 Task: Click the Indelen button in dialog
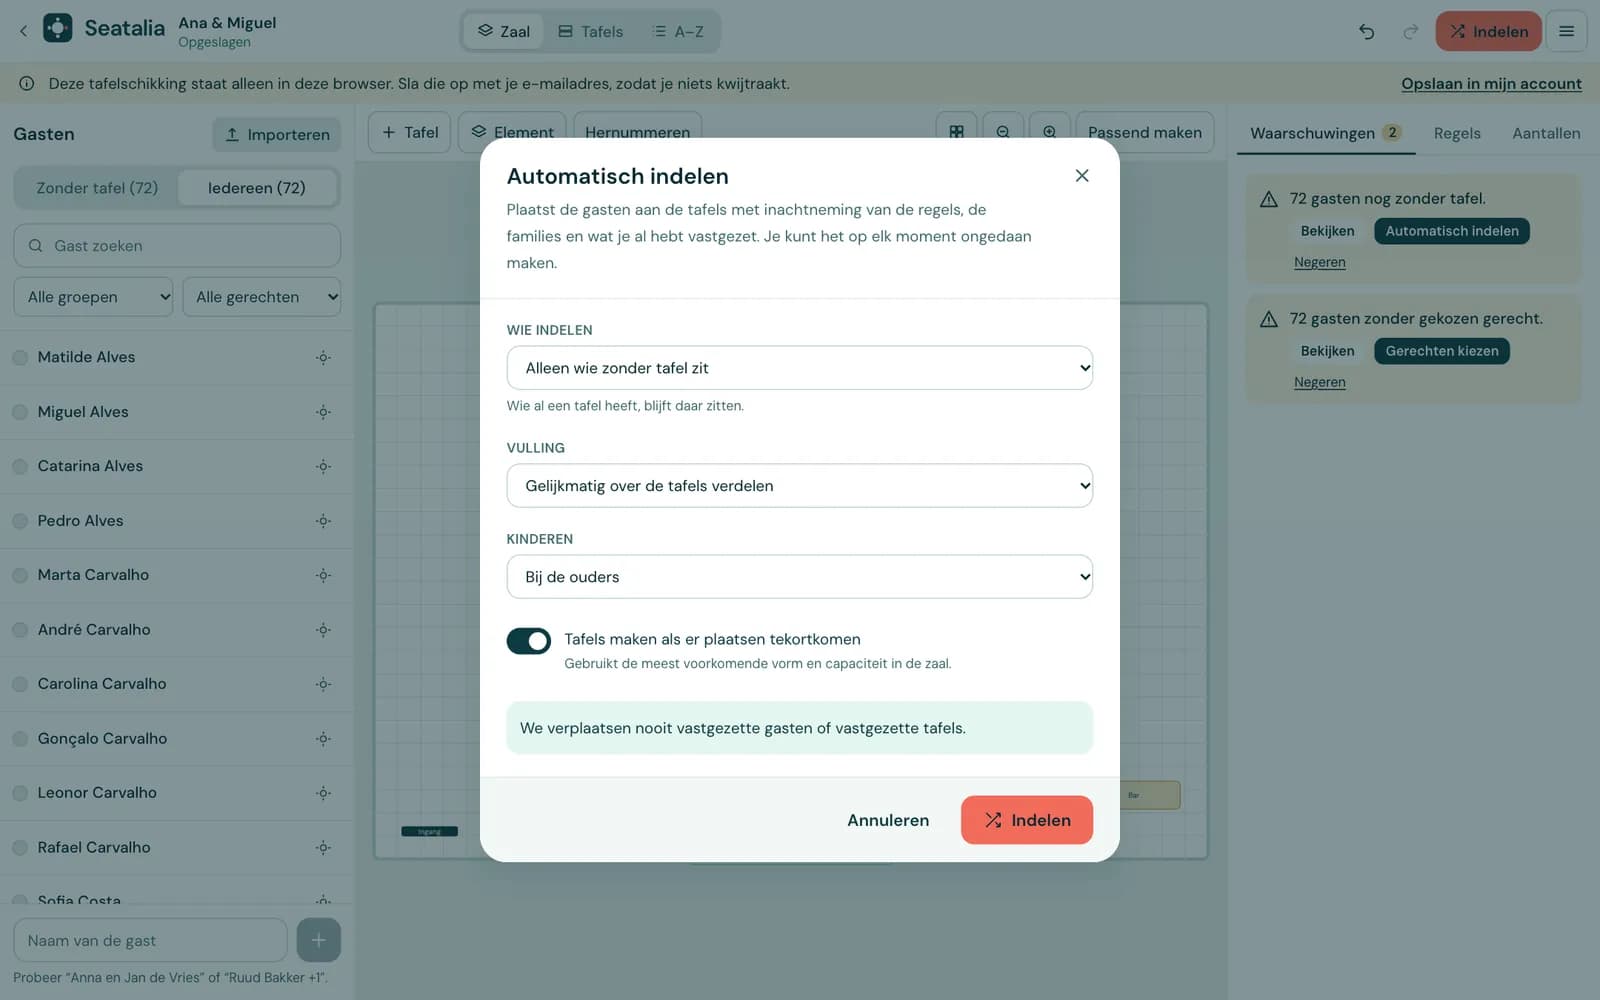(1027, 820)
